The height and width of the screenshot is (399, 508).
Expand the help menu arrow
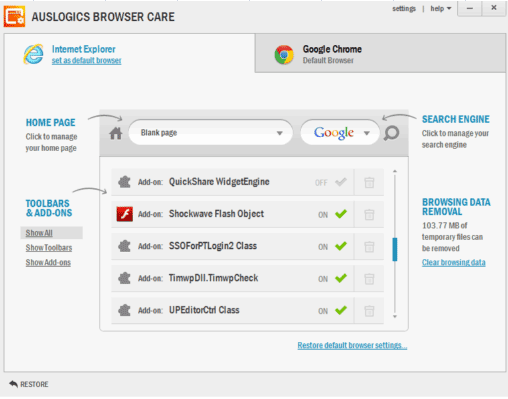coord(449,9)
